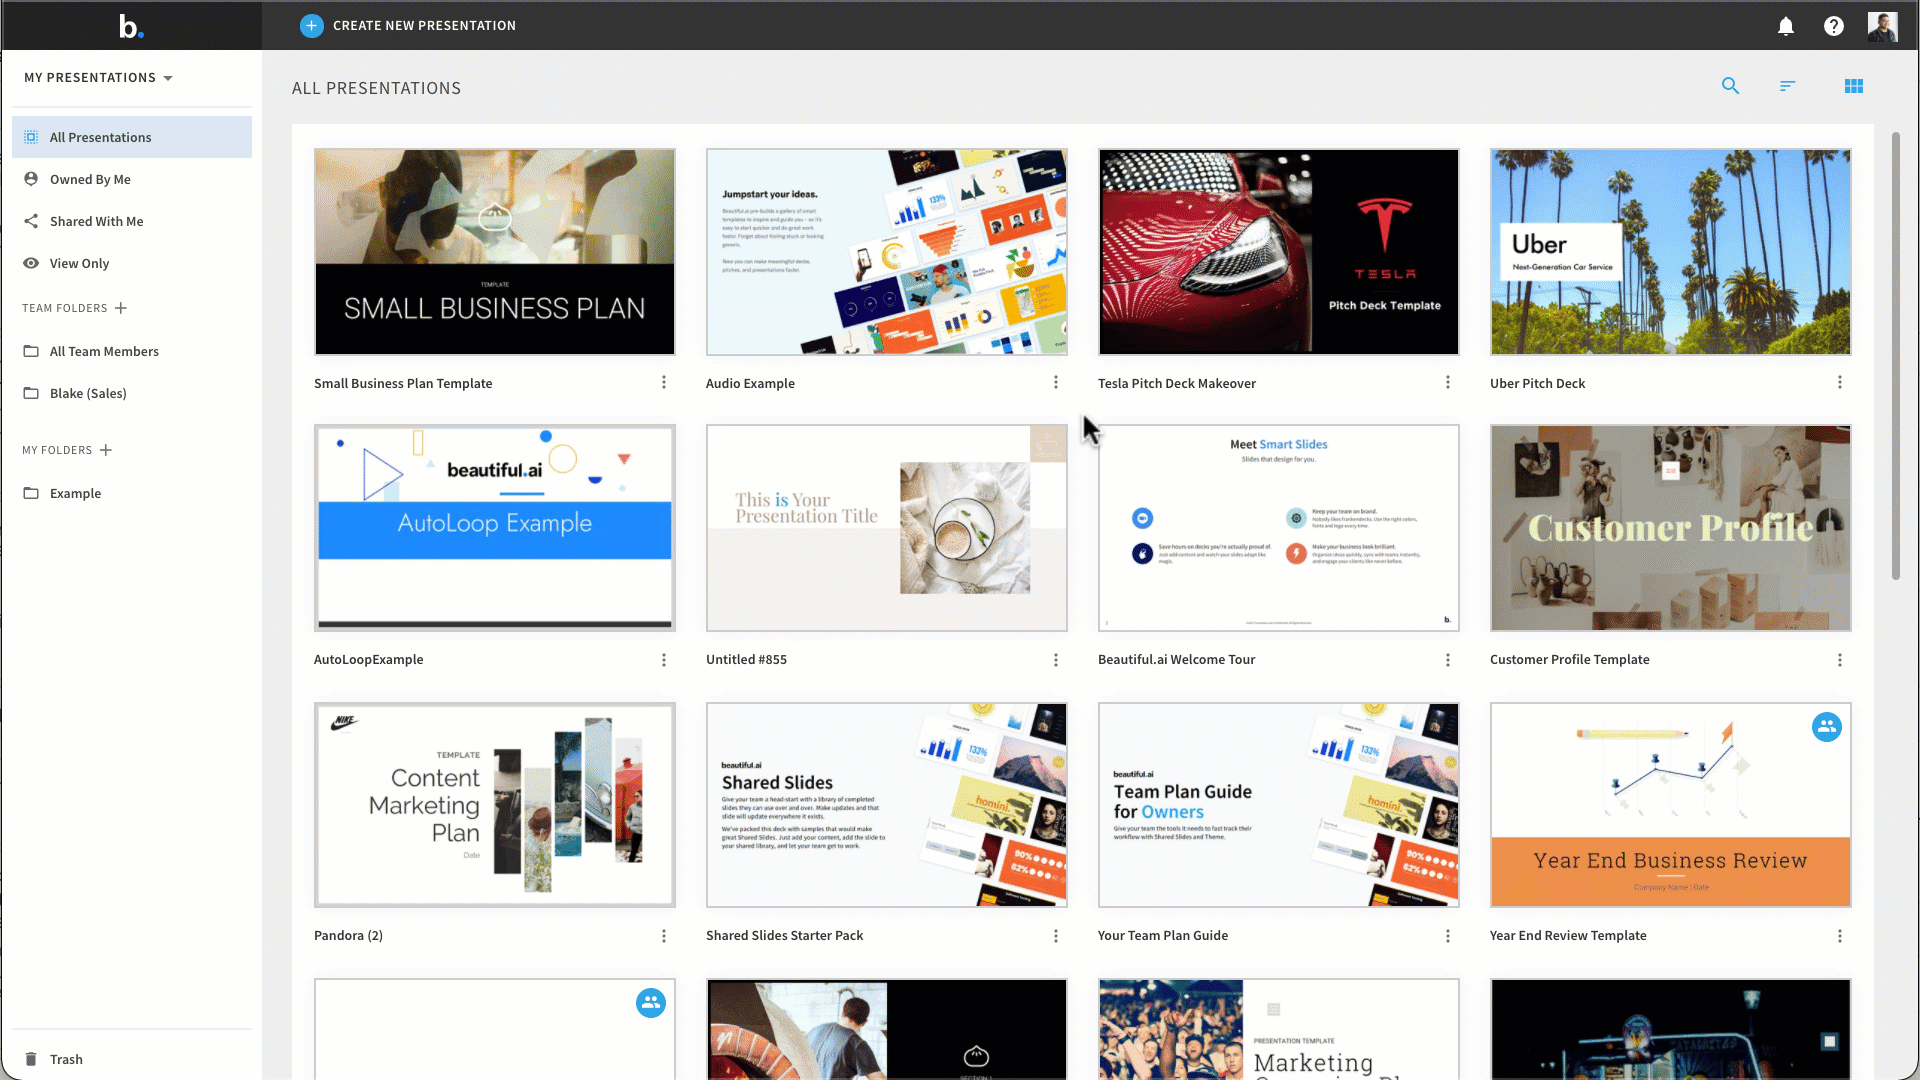Open the Trash
The image size is (1920, 1080).
132,1059
